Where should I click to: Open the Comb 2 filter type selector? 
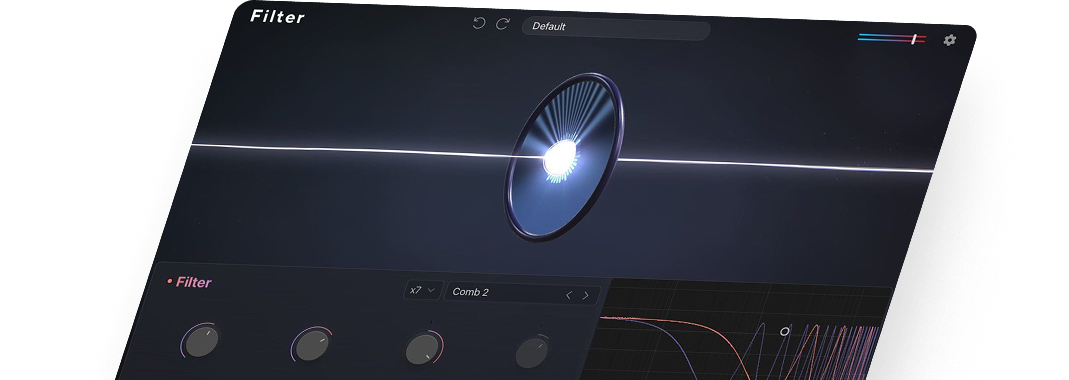(x=523, y=293)
